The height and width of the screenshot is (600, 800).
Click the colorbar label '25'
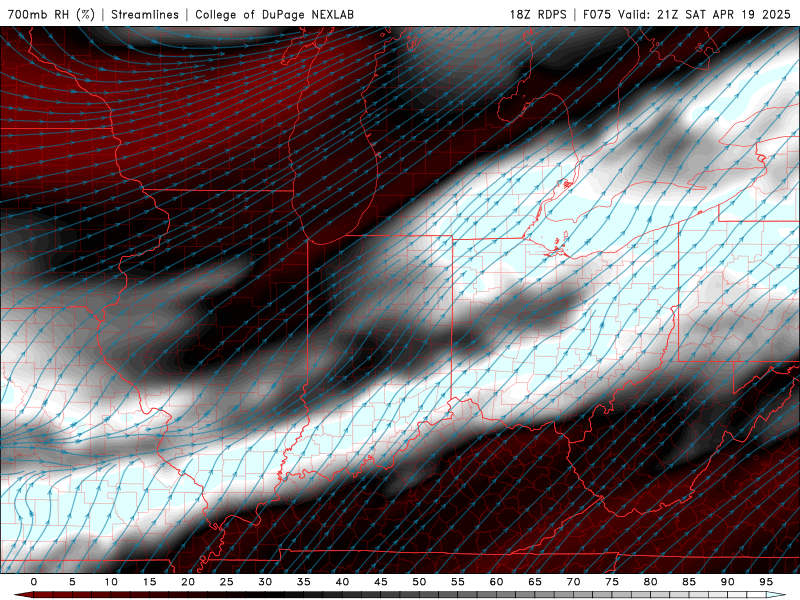click(227, 582)
